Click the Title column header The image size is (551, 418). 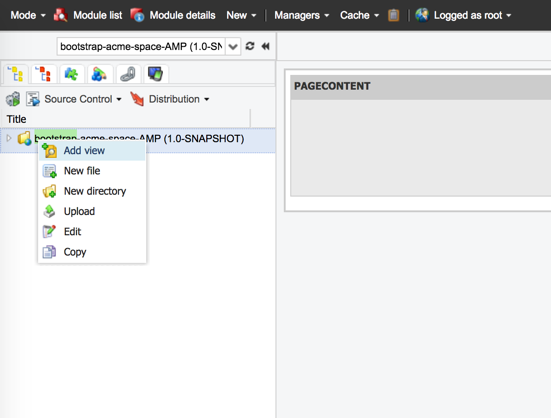(126, 119)
